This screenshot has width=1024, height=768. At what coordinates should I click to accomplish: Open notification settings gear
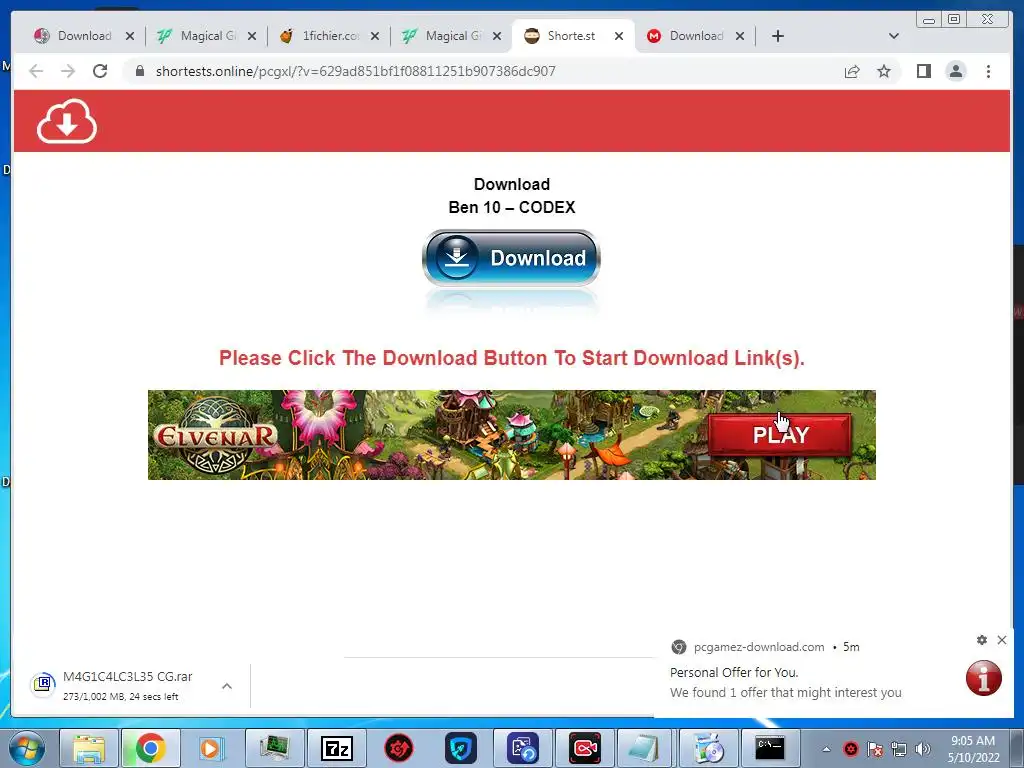tap(982, 640)
